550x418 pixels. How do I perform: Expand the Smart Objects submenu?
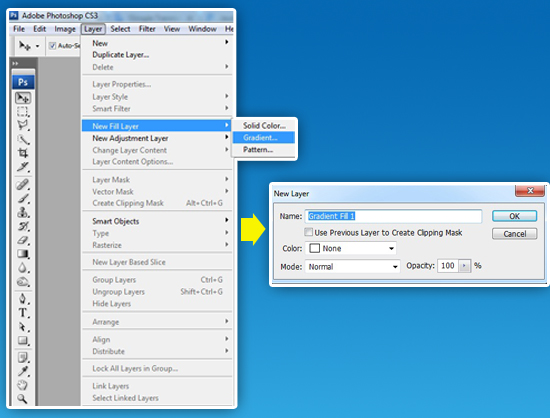click(157, 221)
